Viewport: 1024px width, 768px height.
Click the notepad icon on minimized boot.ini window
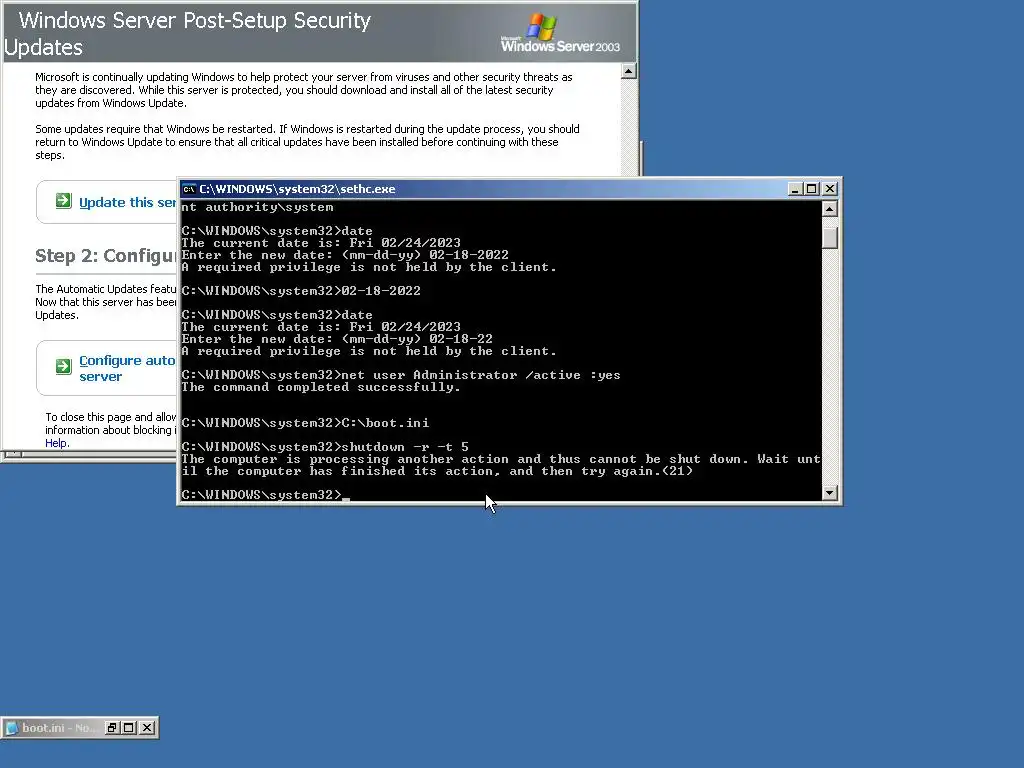coord(11,728)
